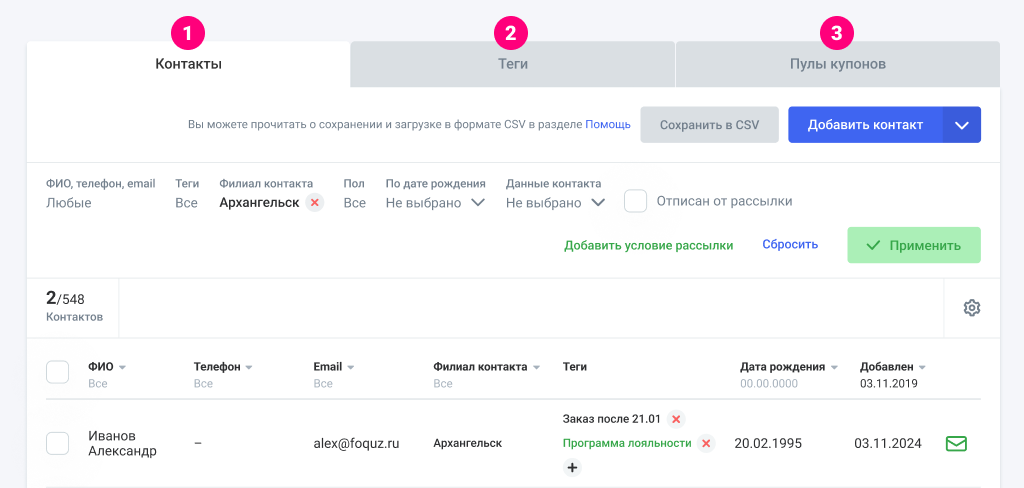
Task: Sort by Дата рождения column arrow
Action: [834, 367]
